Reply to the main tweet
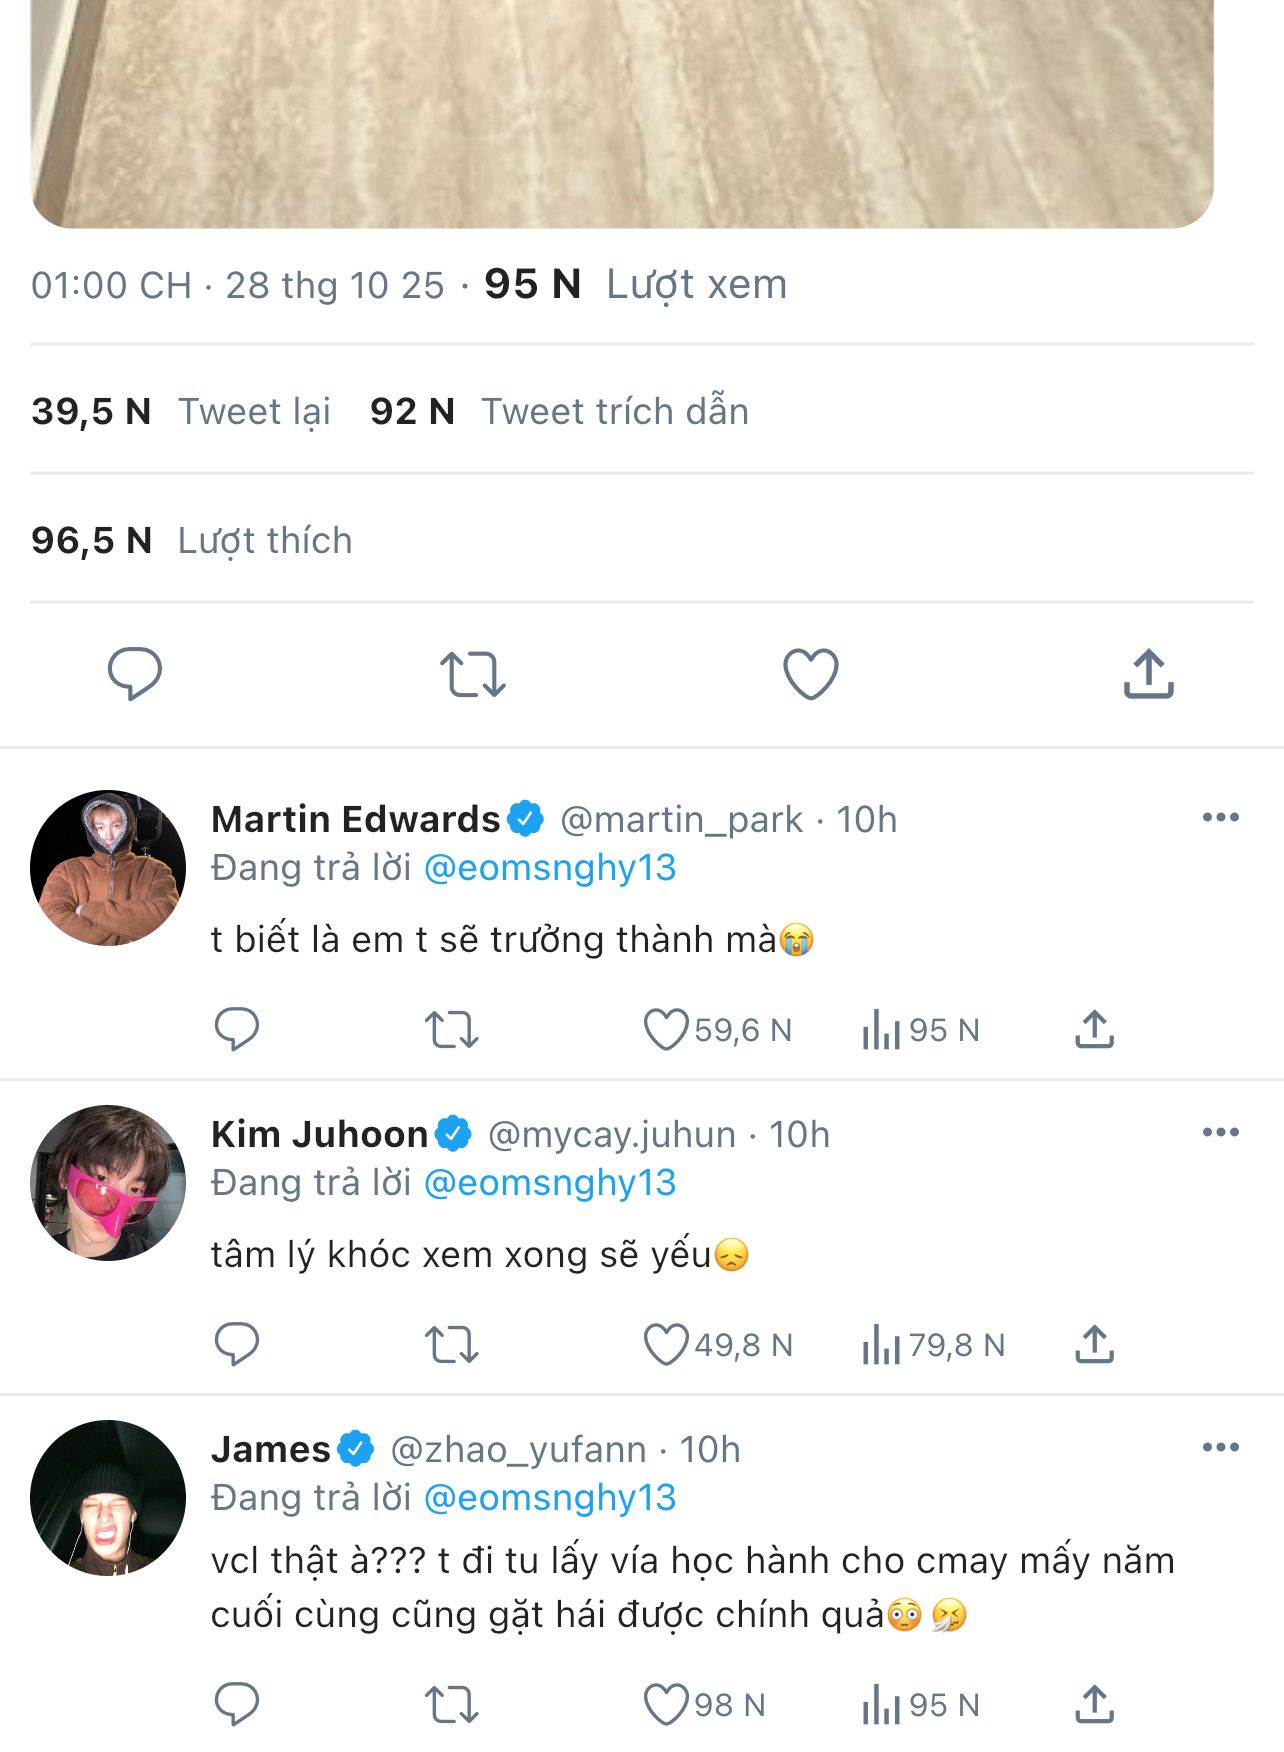The width and height of the screenshot is (1284, 1752). click(135, 673)
